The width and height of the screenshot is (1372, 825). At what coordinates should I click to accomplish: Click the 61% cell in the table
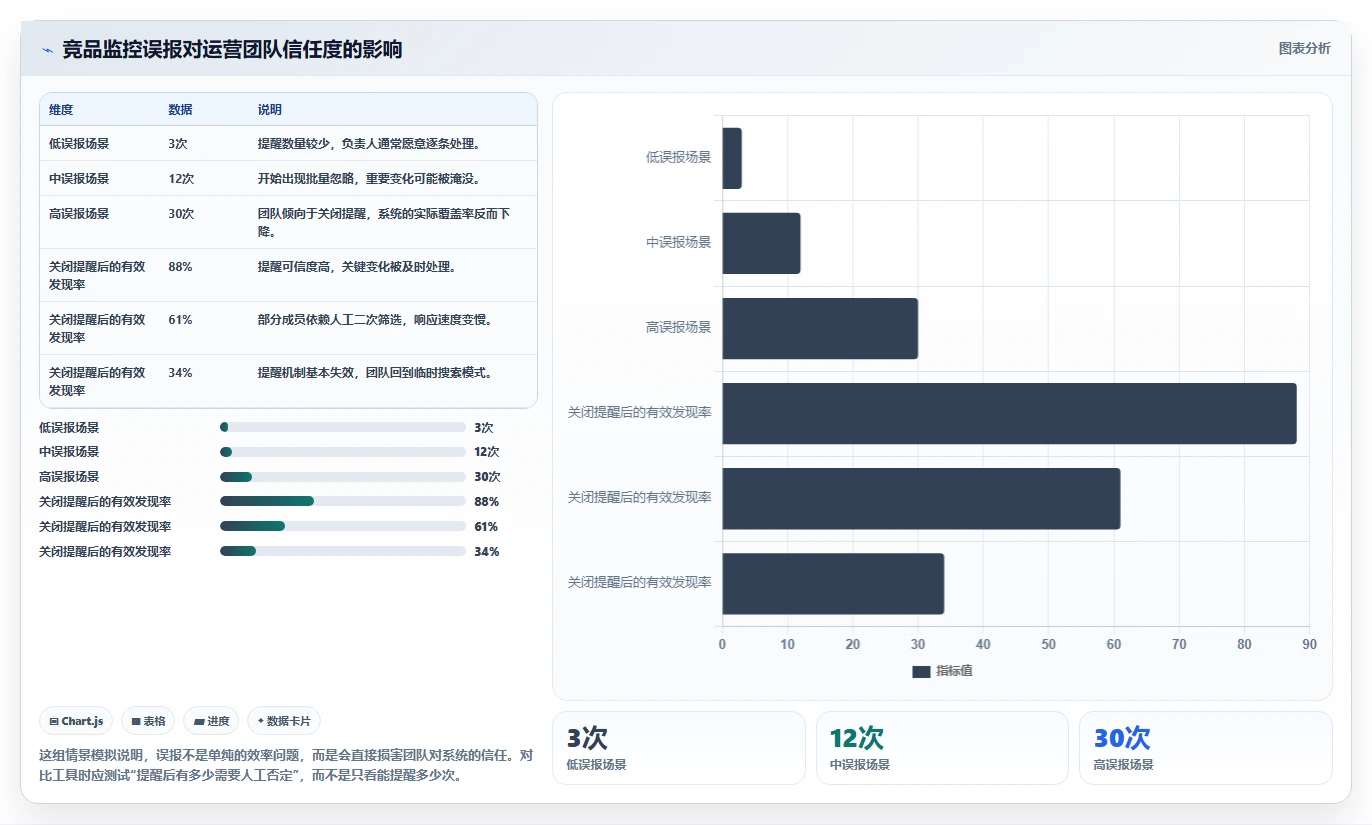(x=180, y=320)
